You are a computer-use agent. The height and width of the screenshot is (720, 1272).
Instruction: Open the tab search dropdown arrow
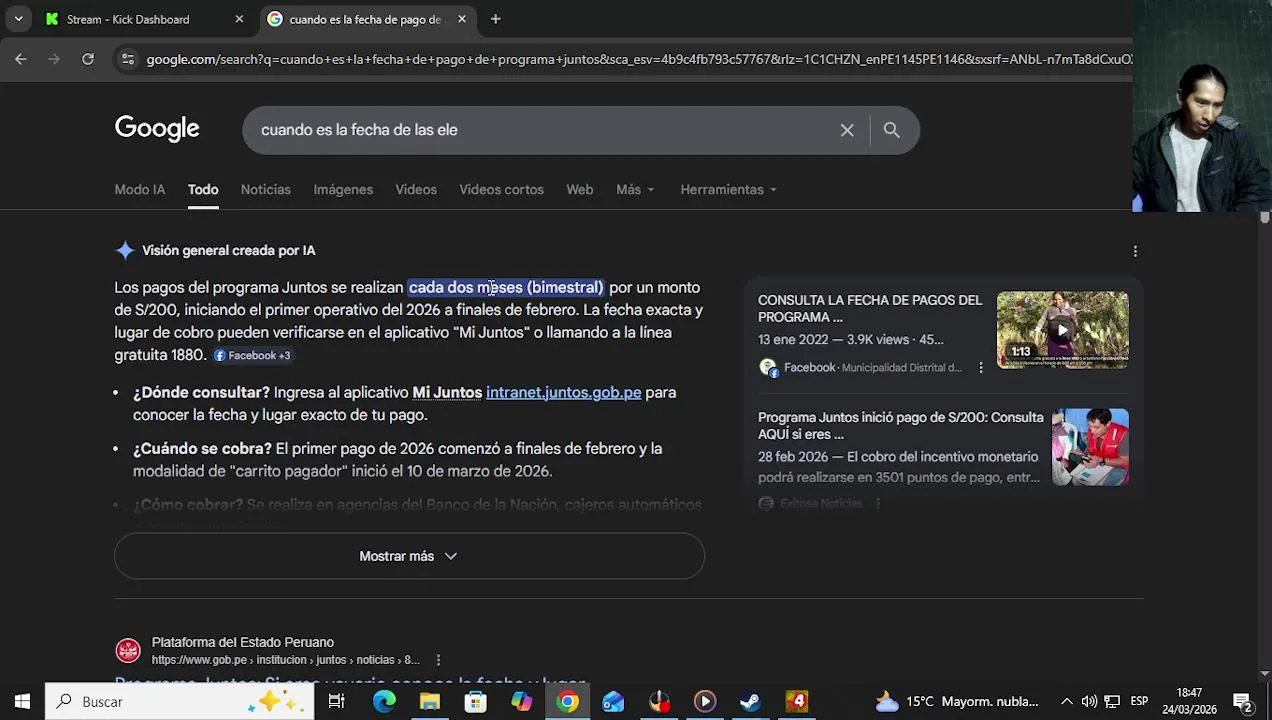coord(18,19)
